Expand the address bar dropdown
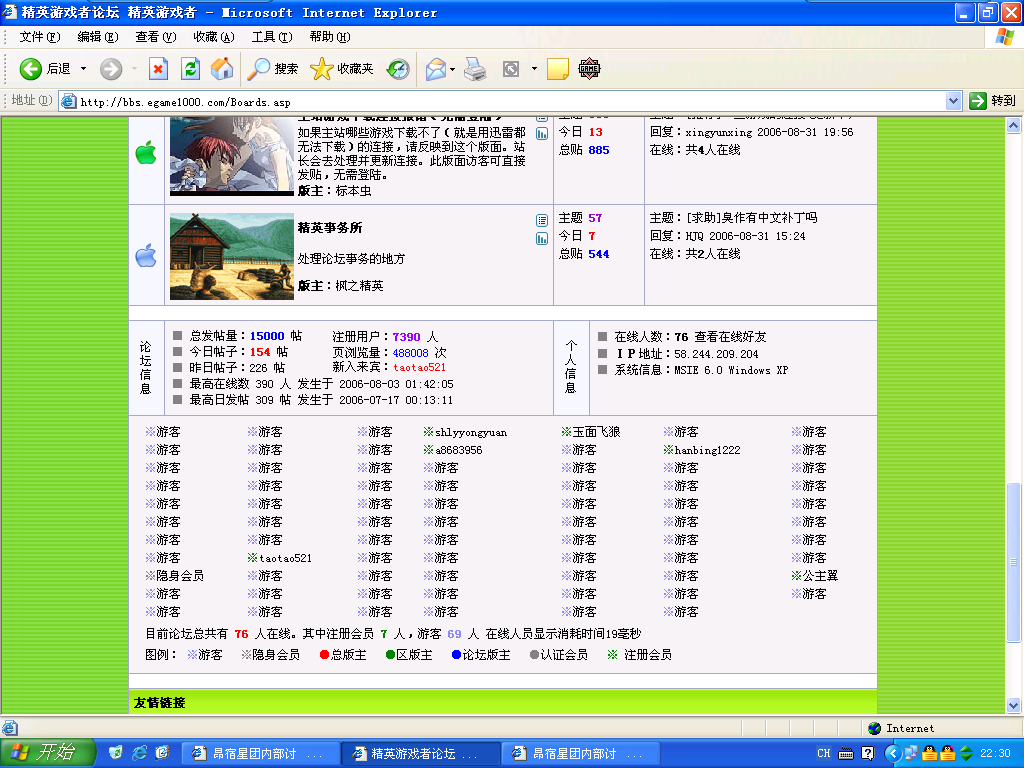This screenshot has height=768, width=1024. [953, 101]
